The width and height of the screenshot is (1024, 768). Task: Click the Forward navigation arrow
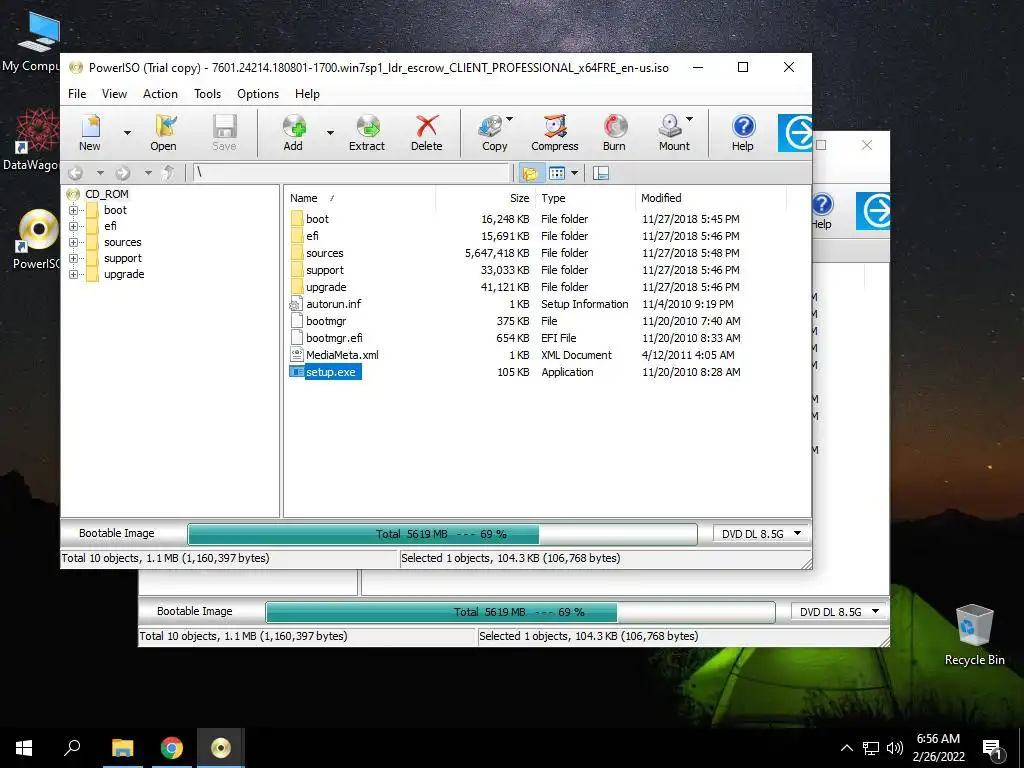(123, 173)
